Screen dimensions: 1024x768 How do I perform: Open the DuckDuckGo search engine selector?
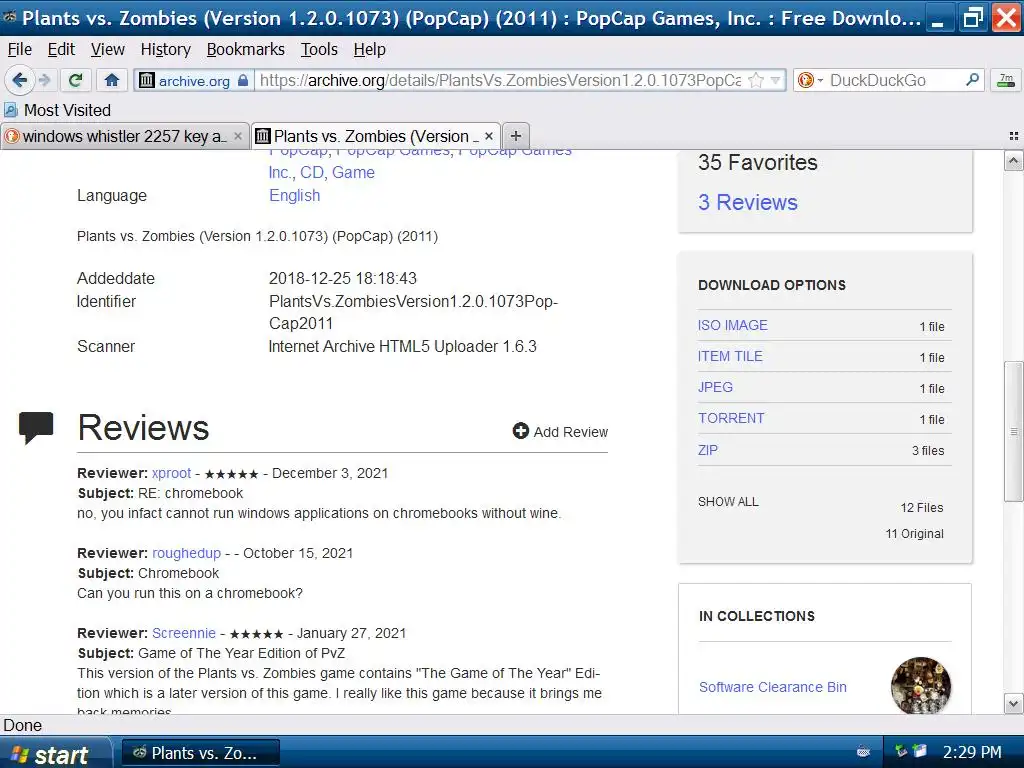[810, 80]
